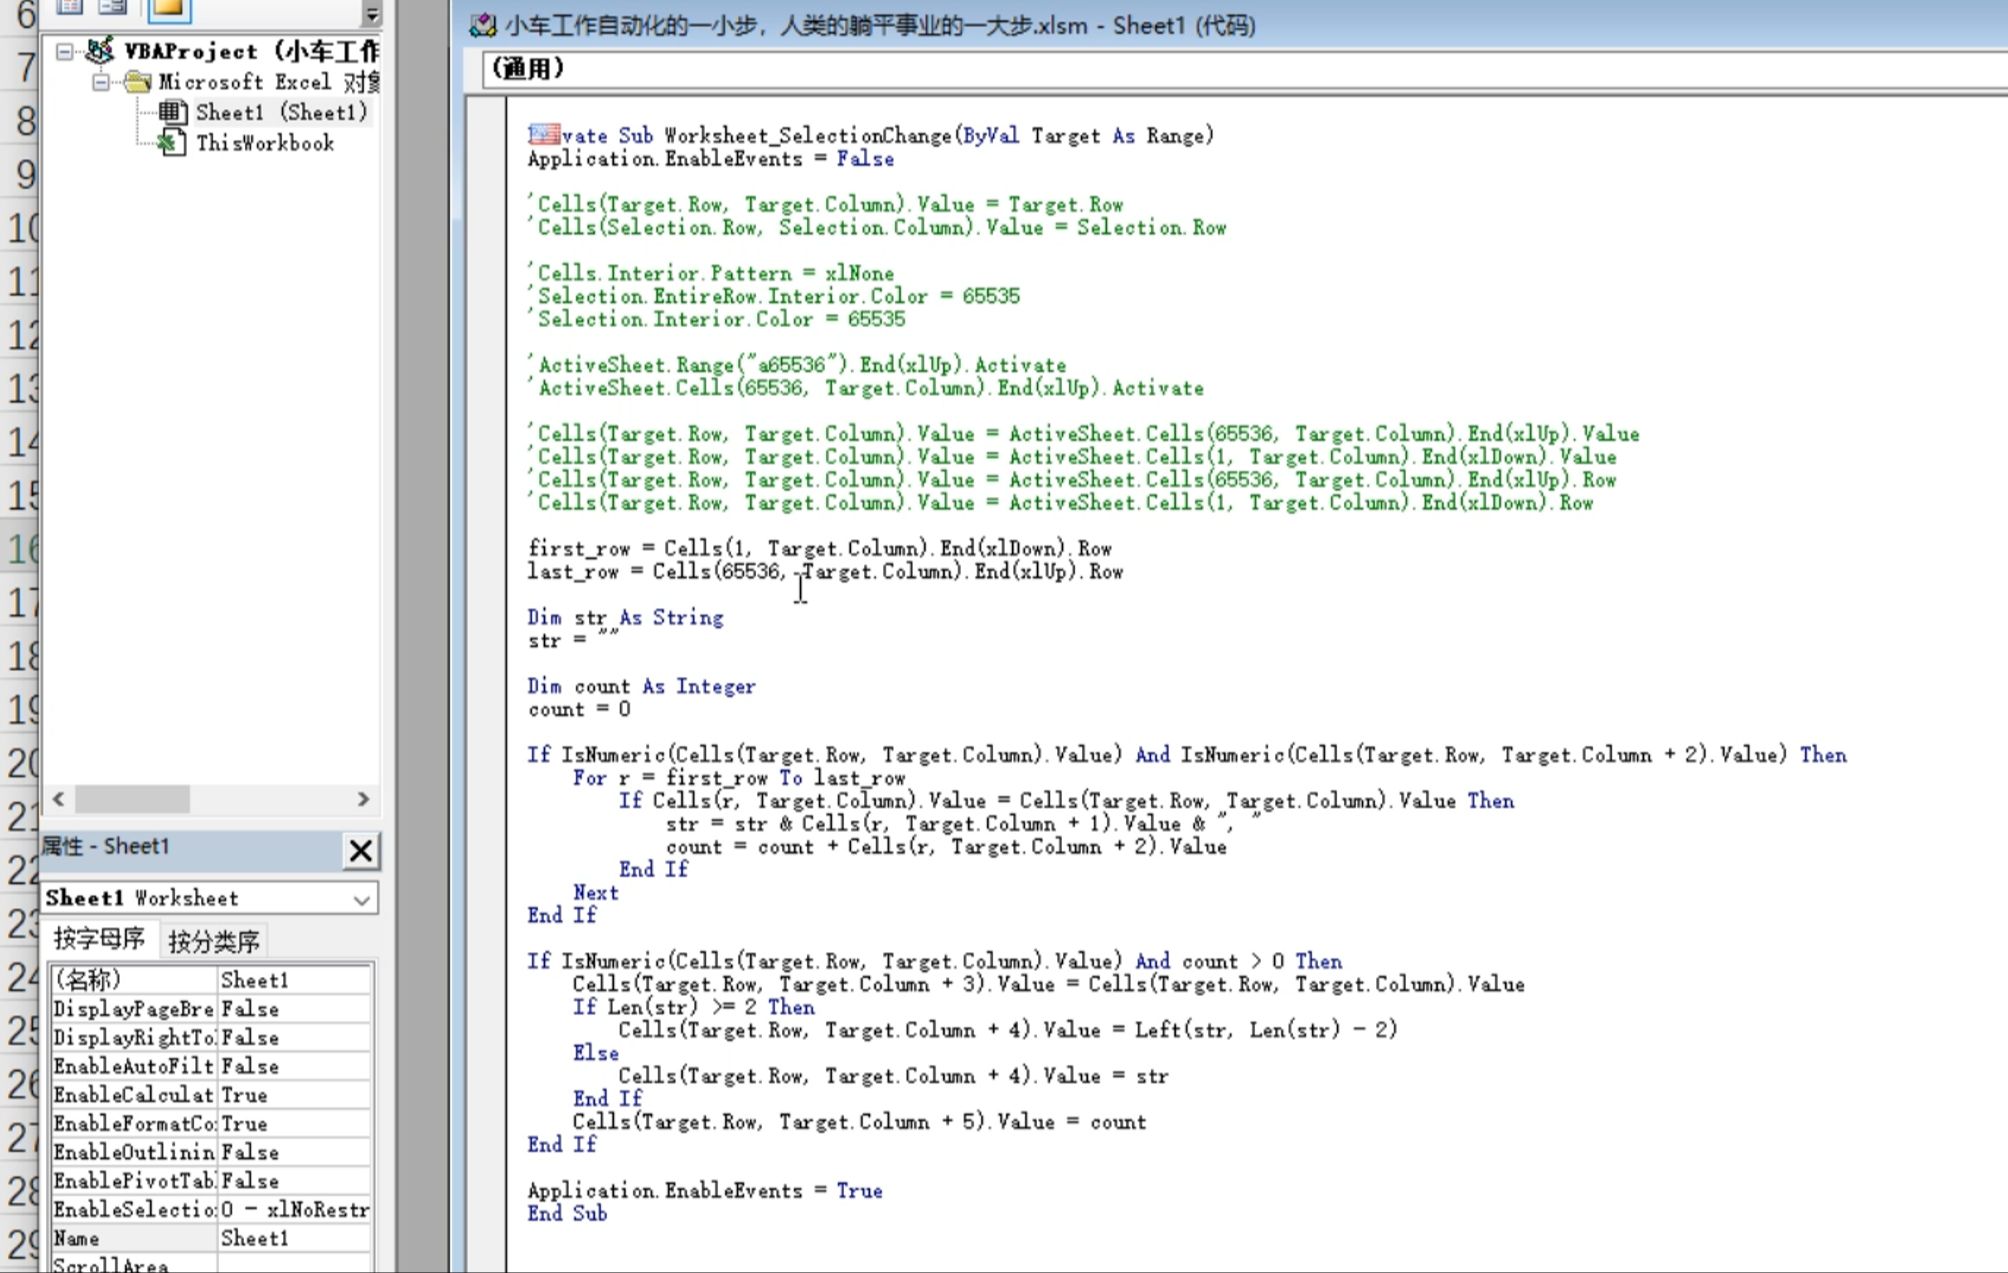This screenshot has height=1273, width=2008.
Task: Click the Toggle Folders toolbar icon
Action: [x=169, y=9]
